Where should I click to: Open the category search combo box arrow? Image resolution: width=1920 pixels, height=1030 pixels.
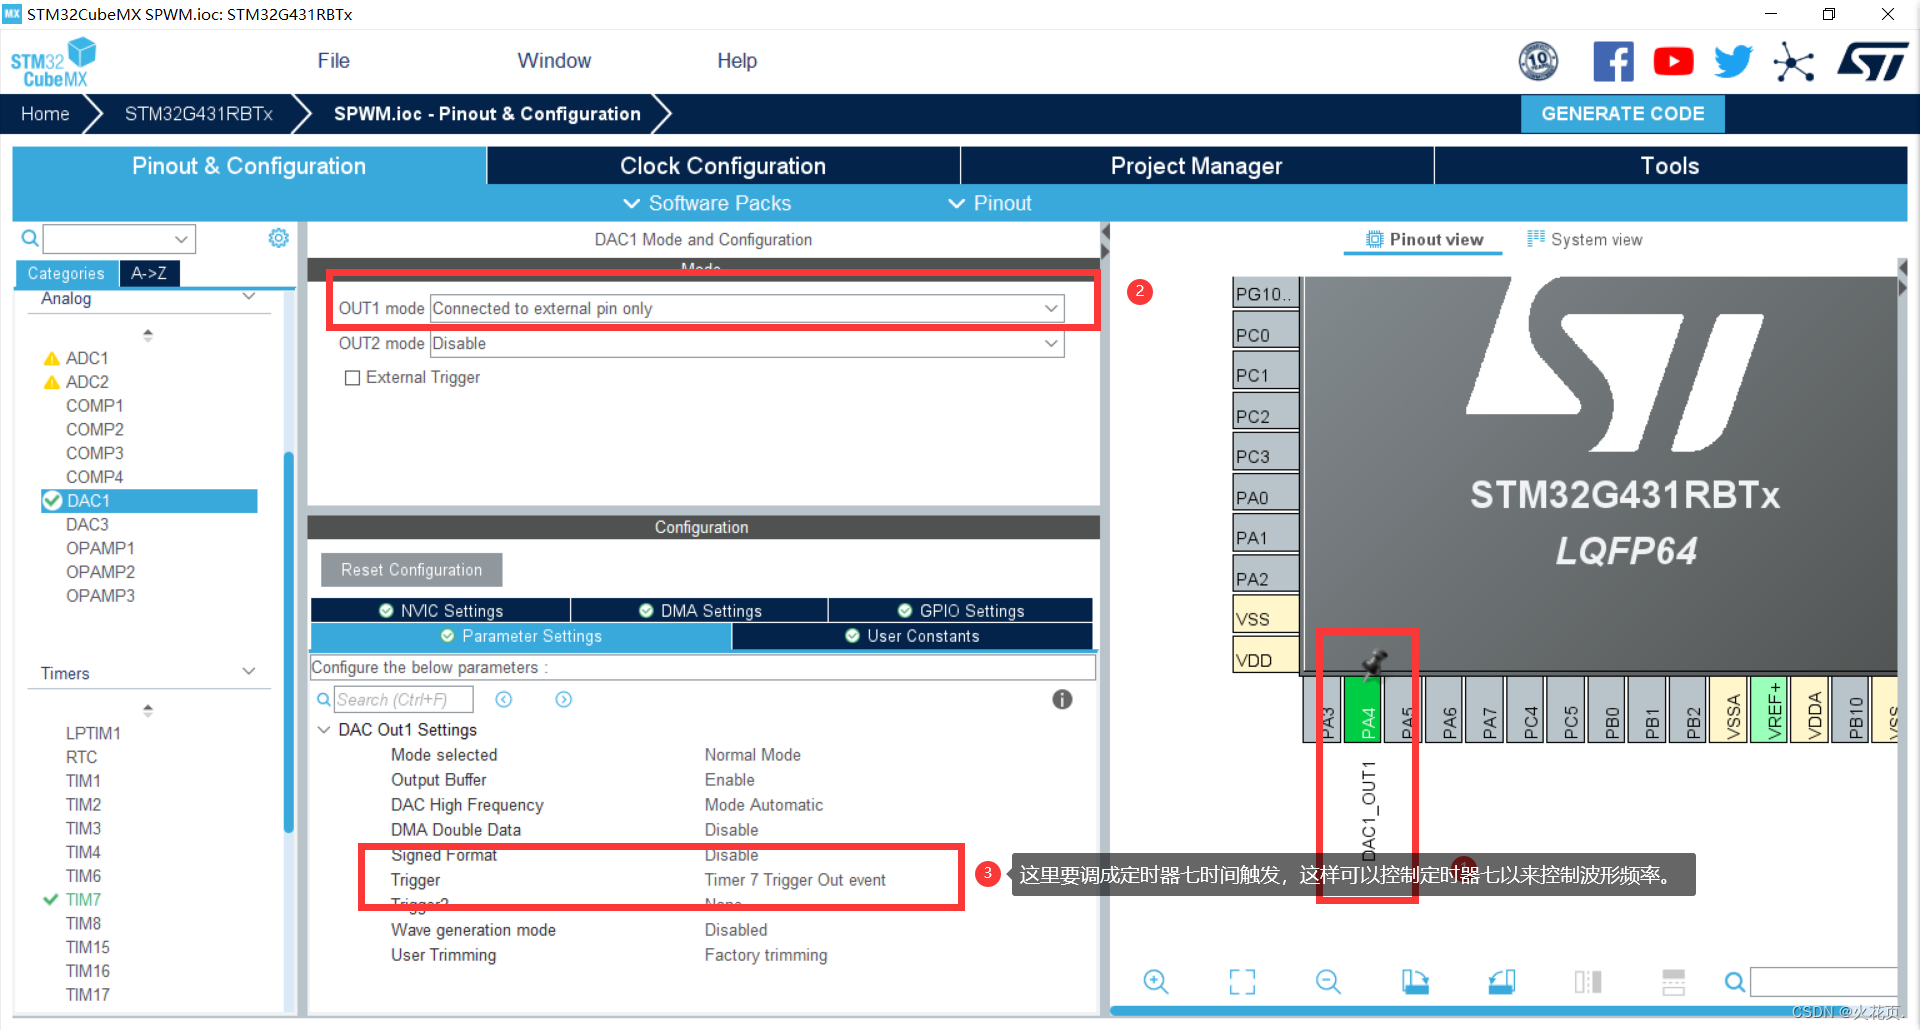(181, 239)
